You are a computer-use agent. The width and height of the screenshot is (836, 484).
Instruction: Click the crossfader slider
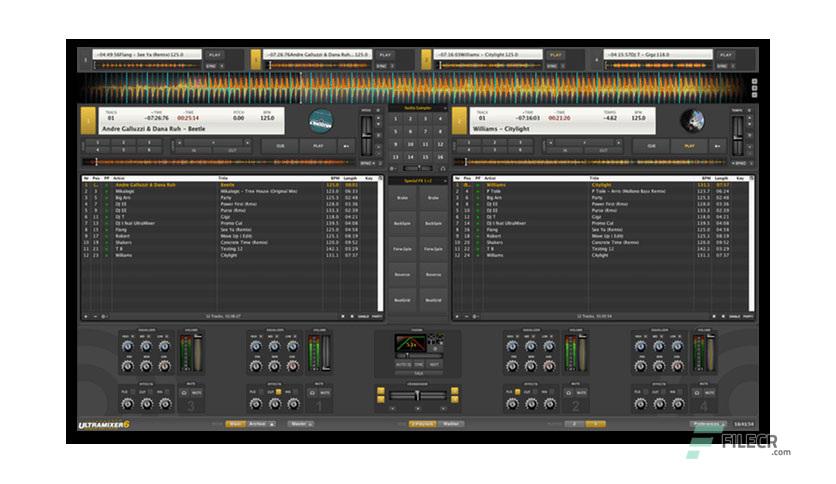tap(417, 396)
